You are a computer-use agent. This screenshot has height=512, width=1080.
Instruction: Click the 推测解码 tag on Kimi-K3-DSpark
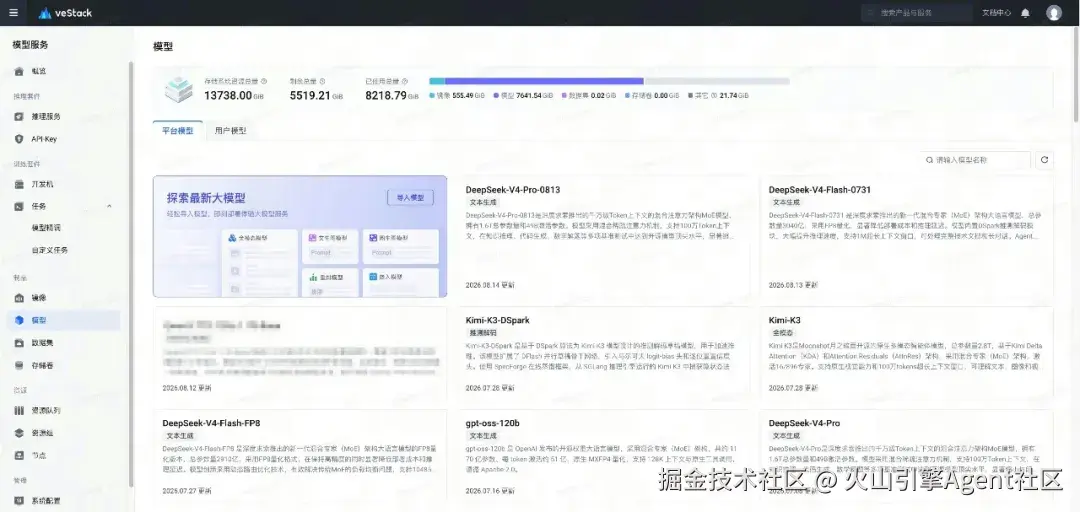tap(483, 333)
